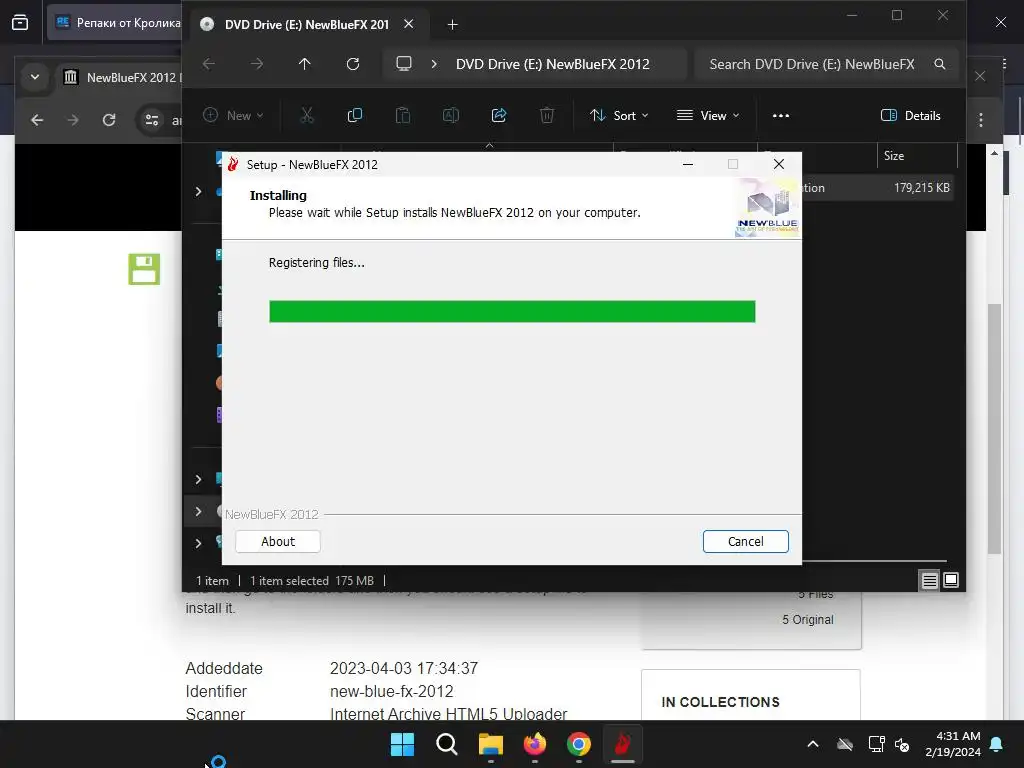Open the taskbar clock showing 4:31 AM

coord(953,744)
